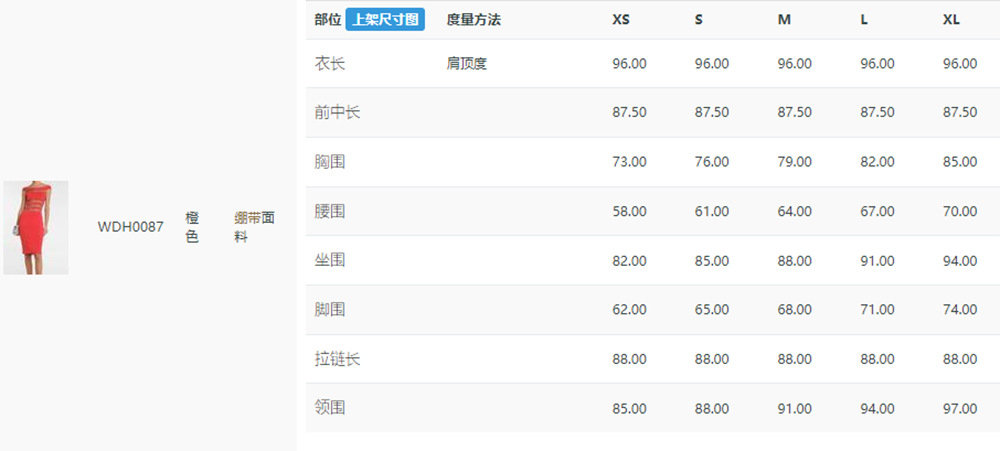This screenshot has width=1000, height=451.
Task: Click the 橙色 color label
Action: coord(193,228)
